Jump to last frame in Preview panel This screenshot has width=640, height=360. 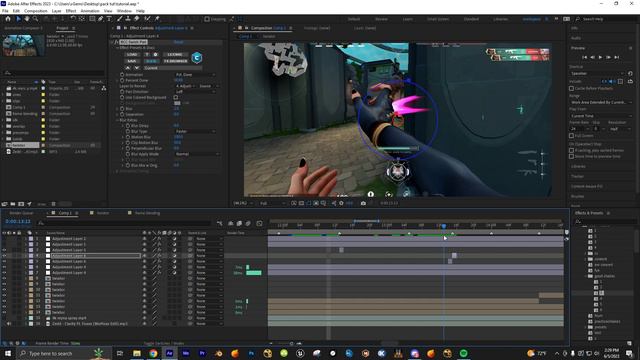[617, 58]
